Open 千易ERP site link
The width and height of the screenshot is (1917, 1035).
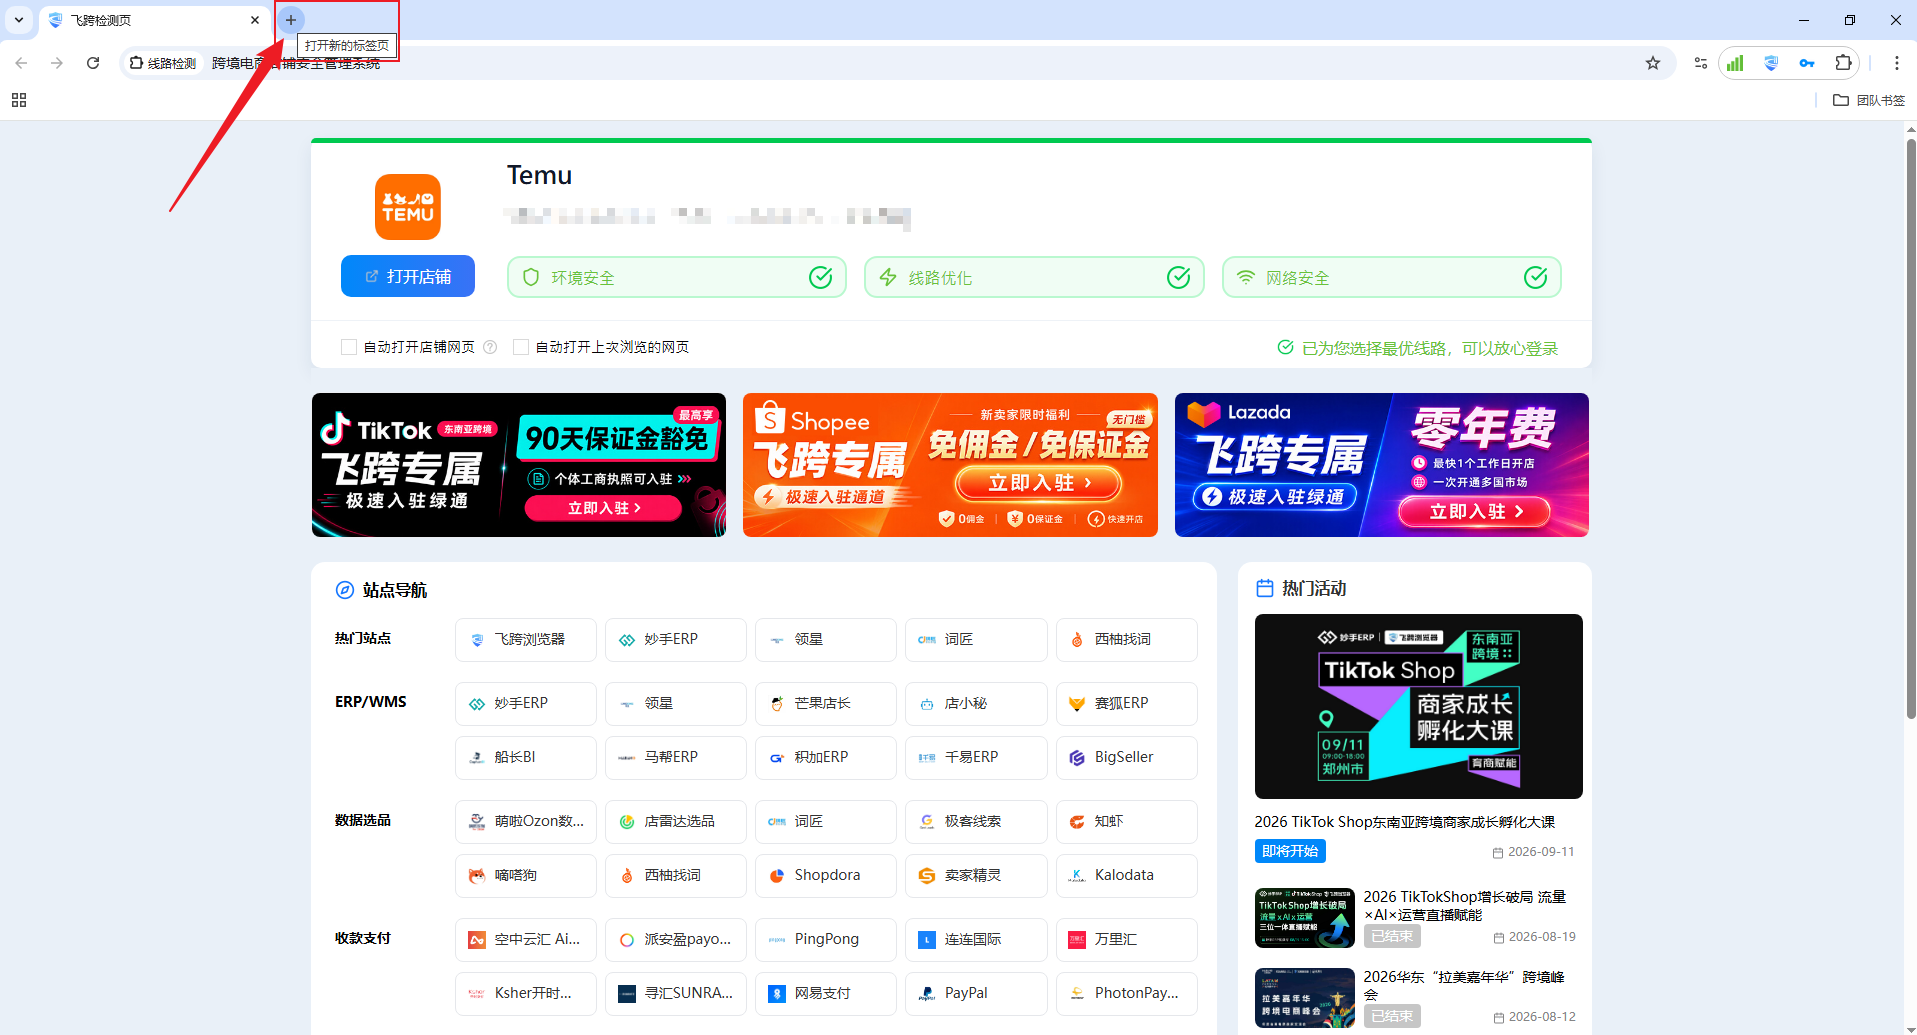976,758
